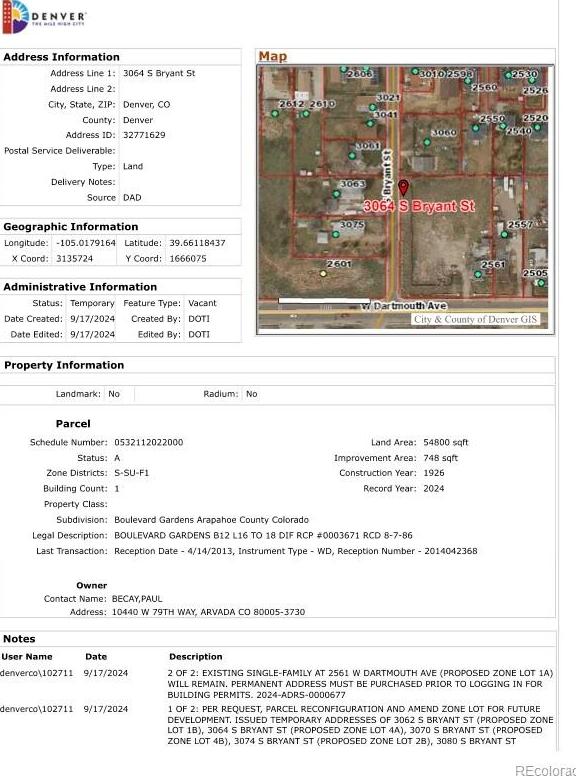Select the green marker for address 2557
576x776 pixels.
click(x=504, y=235)
